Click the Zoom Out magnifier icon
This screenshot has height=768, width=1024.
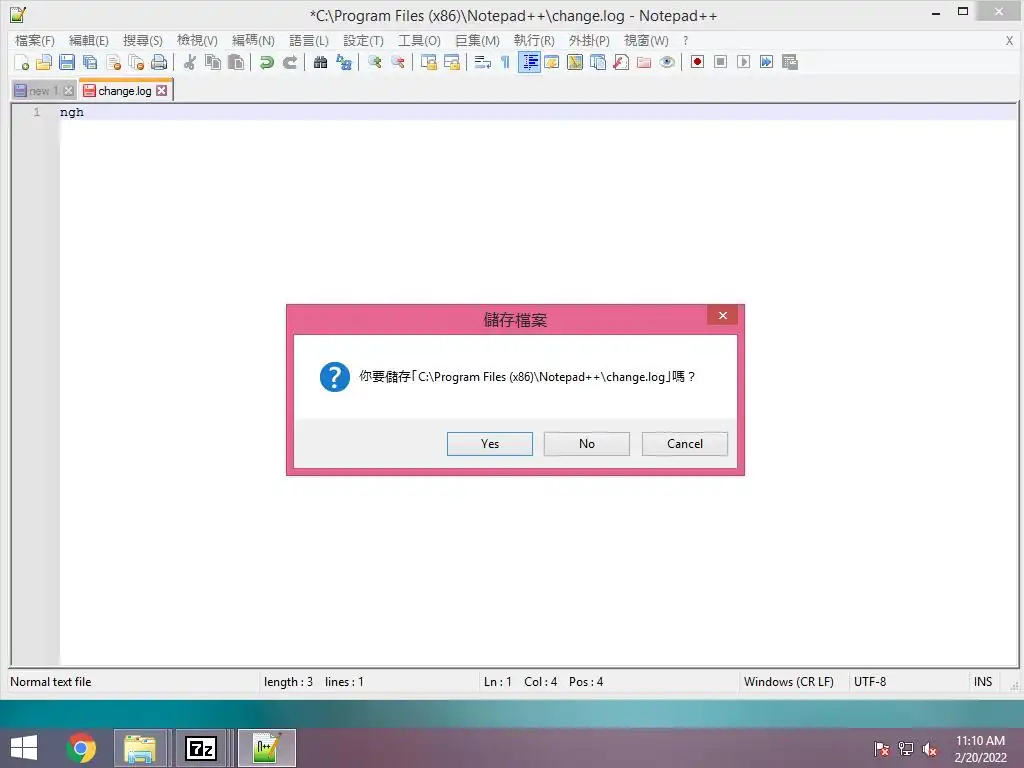[x=398, y=62]
